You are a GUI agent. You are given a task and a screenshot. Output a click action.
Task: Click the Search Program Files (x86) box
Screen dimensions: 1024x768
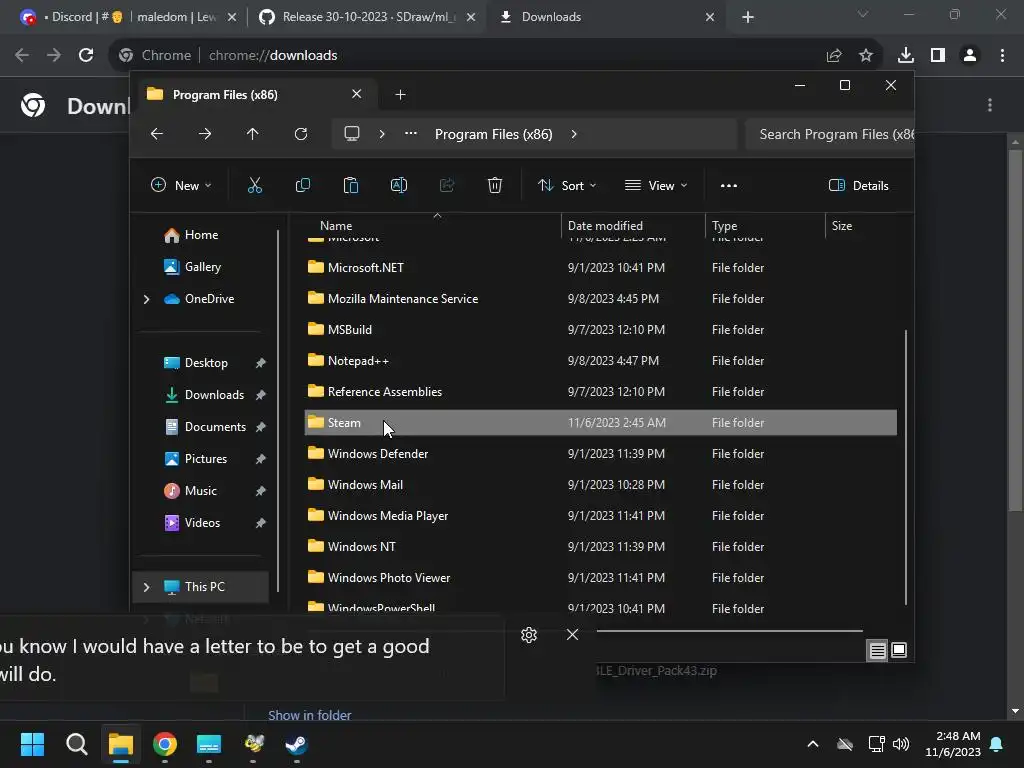click(x=829, y=134)
